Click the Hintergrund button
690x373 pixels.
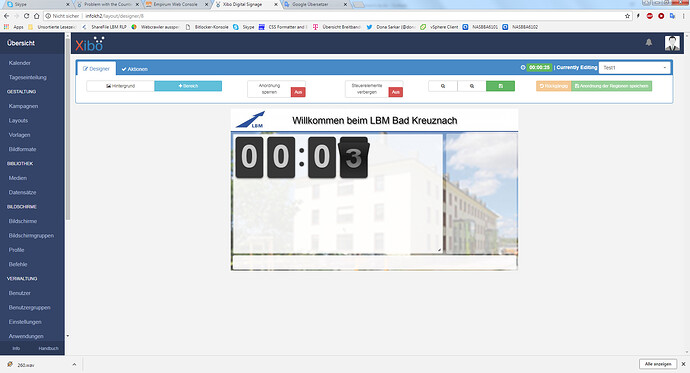(x=121, y=86)
